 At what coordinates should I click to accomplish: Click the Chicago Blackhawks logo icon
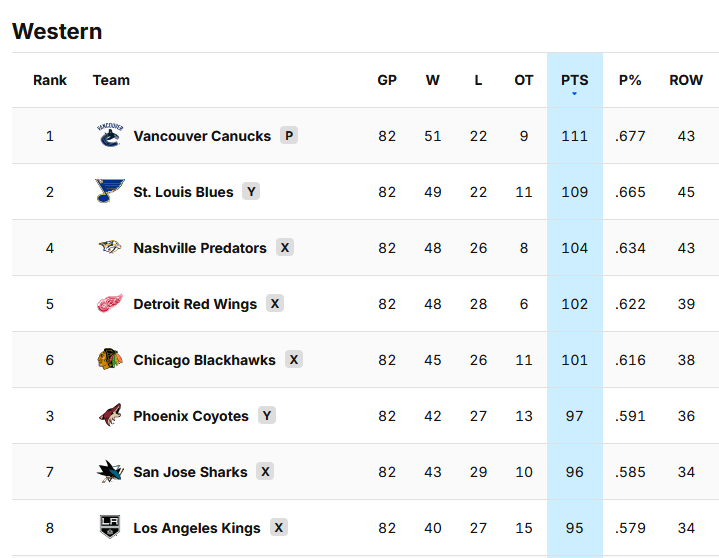(110, 360)
